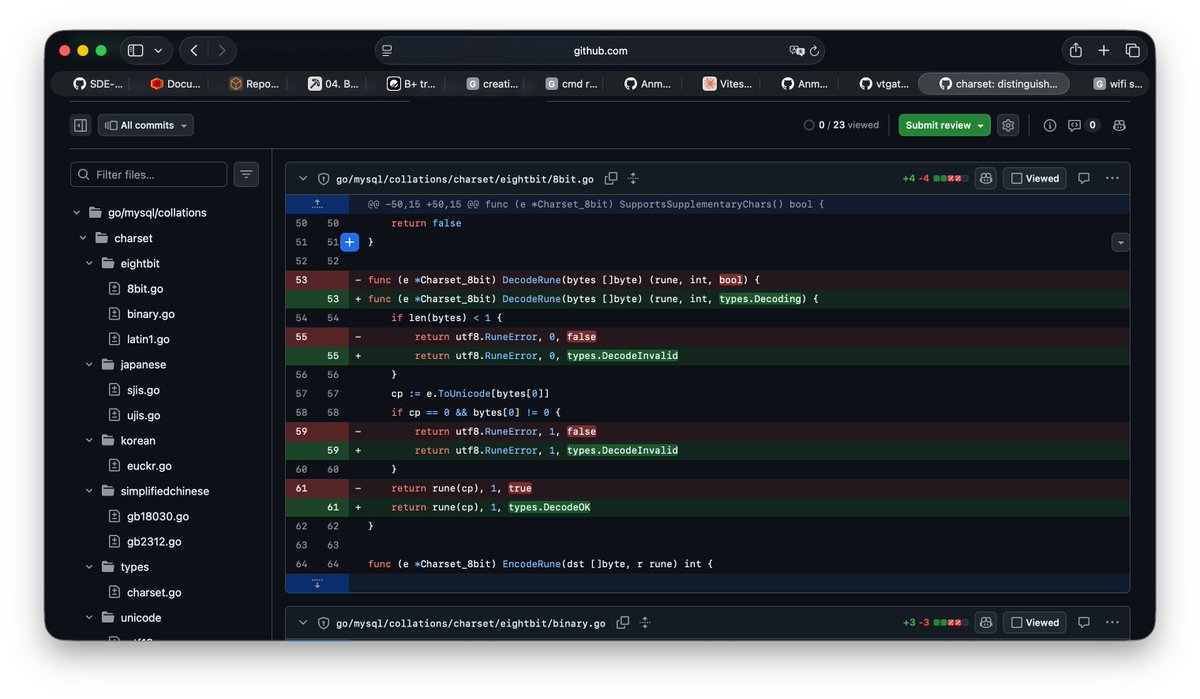
Task: Open diff view settings gear icon
Action: click(1008, 125)
